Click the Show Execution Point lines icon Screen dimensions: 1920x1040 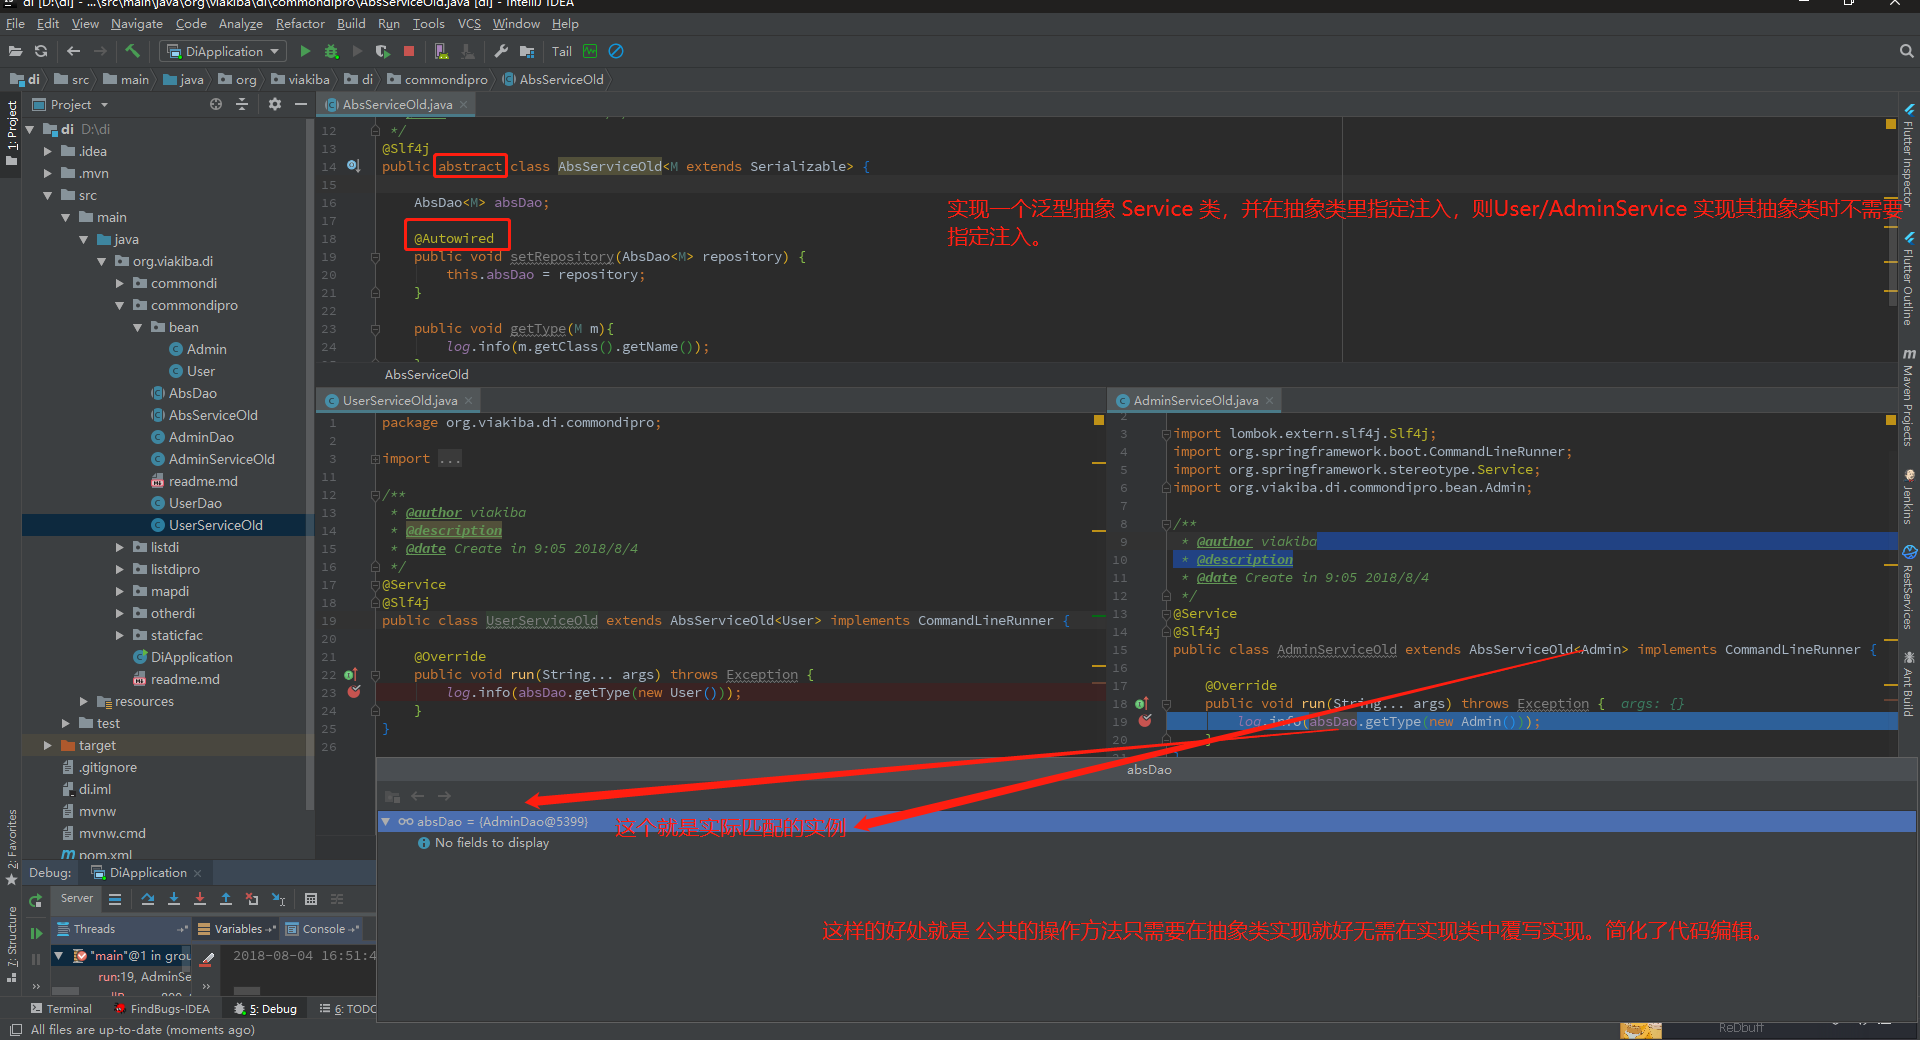tap(115, 899)
